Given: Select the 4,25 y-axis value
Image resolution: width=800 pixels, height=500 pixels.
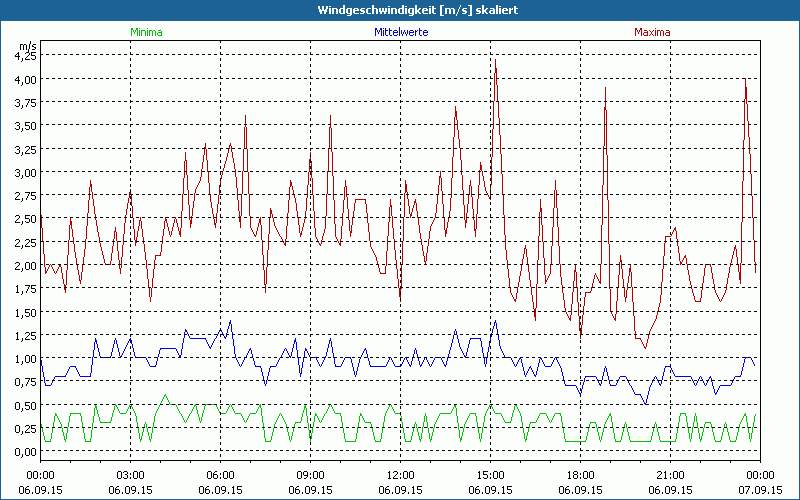Looking at the screenshot, I should click(24, 56).
